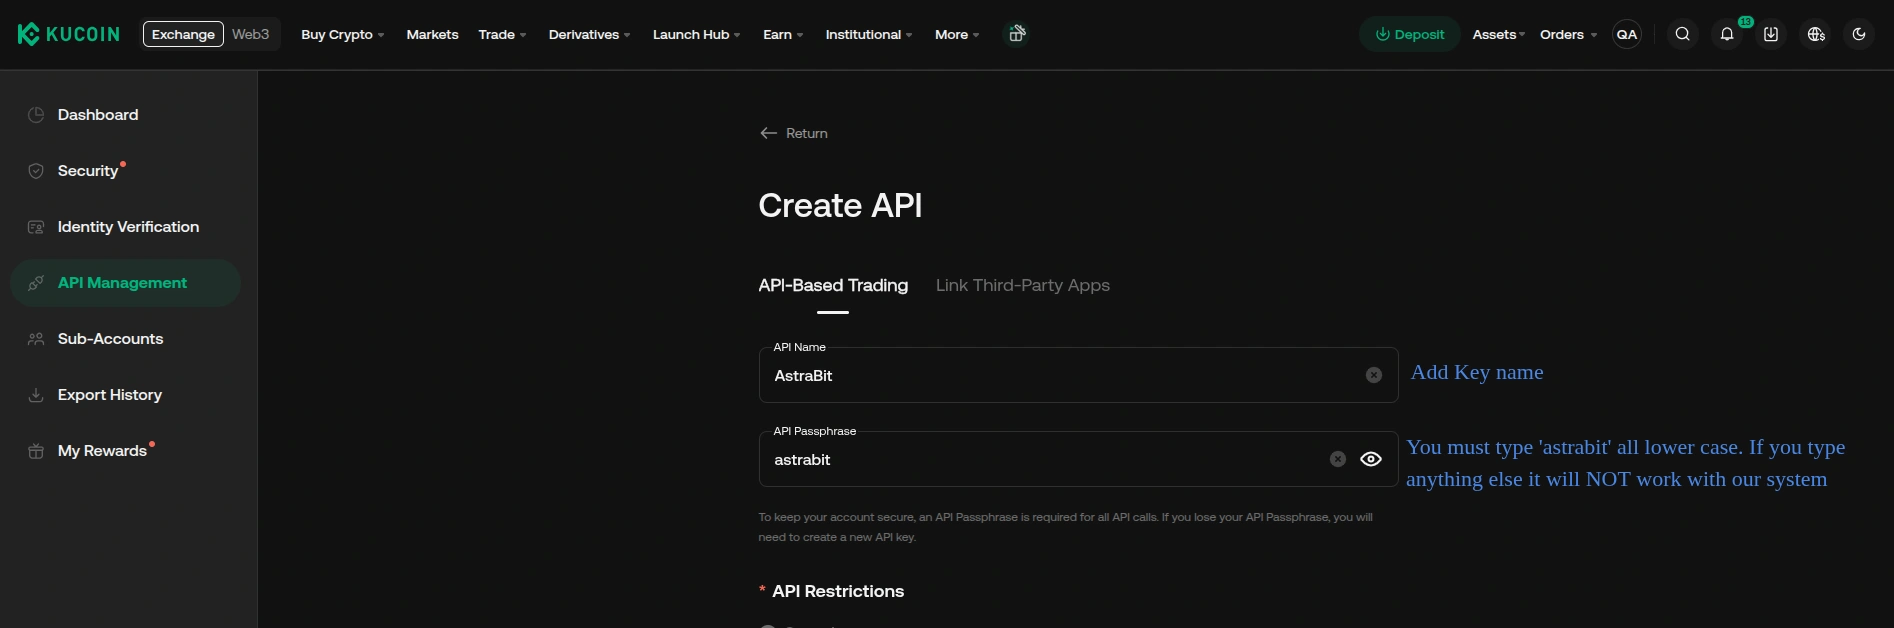Open the Markets page
Screen dimensions: 1894x628
[x=432, y=34]
